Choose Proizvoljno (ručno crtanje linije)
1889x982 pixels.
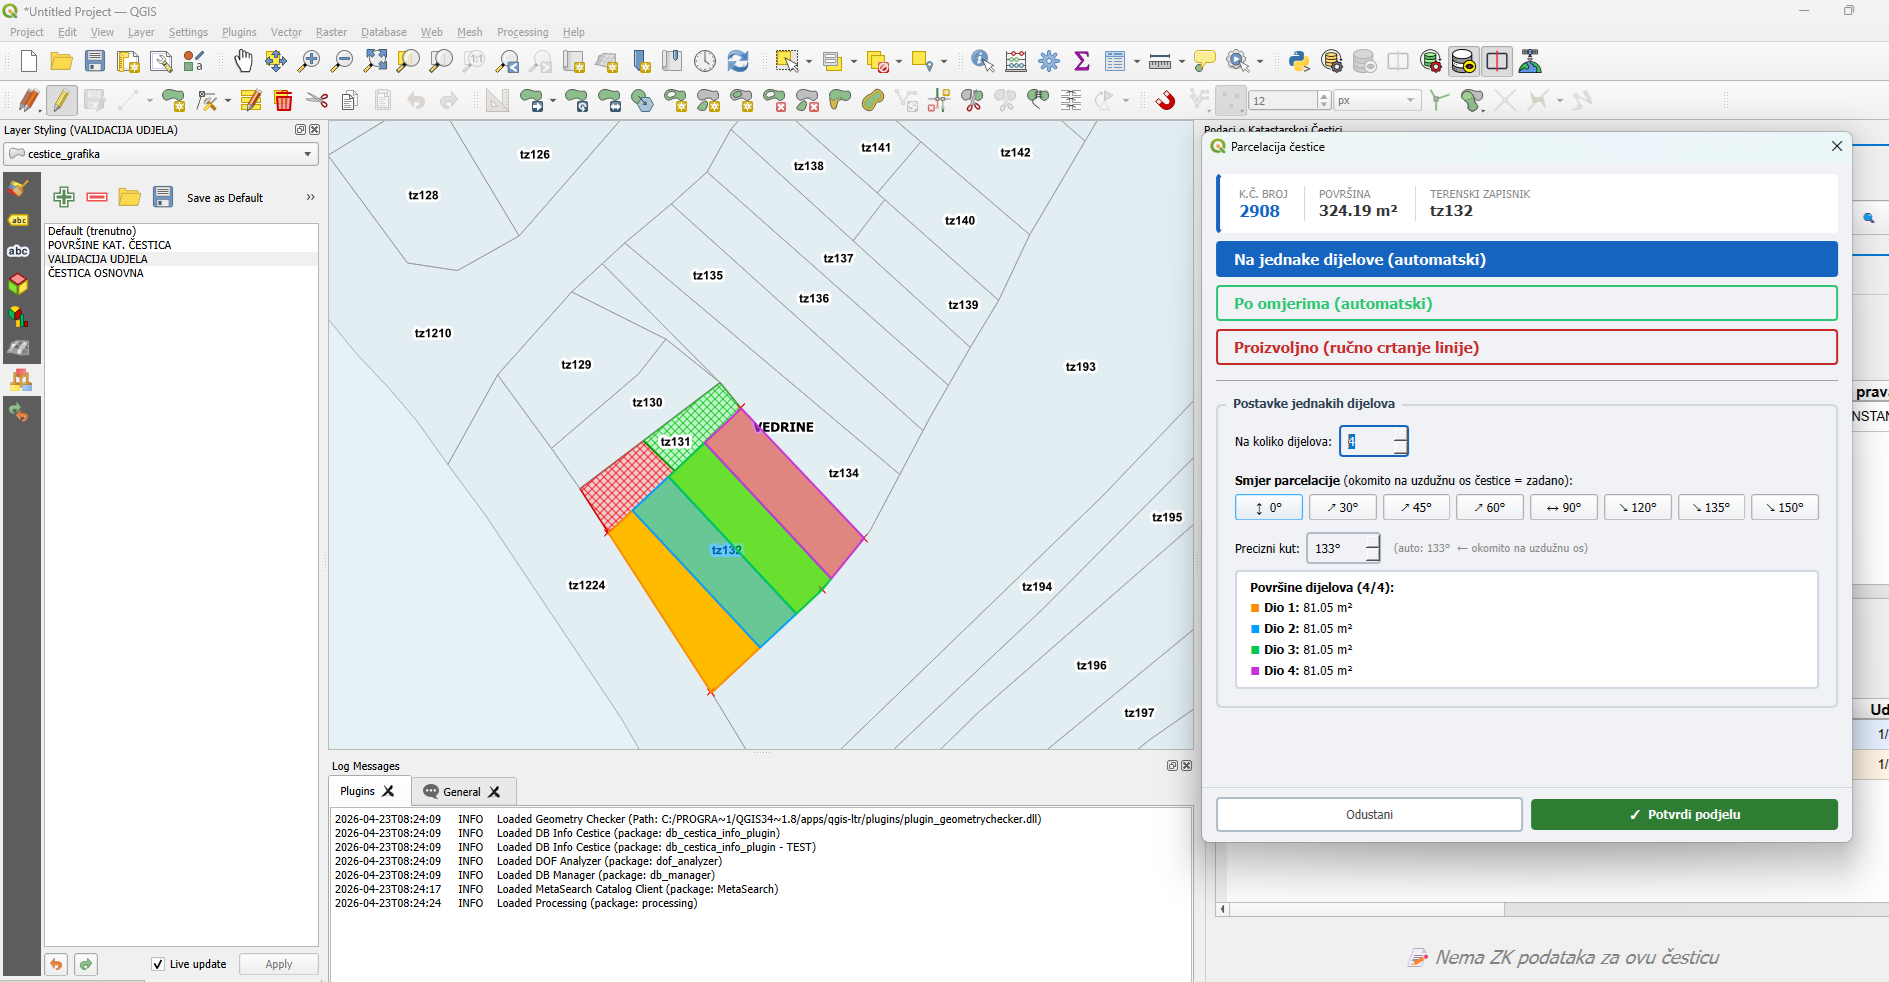click(x=1527, y=347)
